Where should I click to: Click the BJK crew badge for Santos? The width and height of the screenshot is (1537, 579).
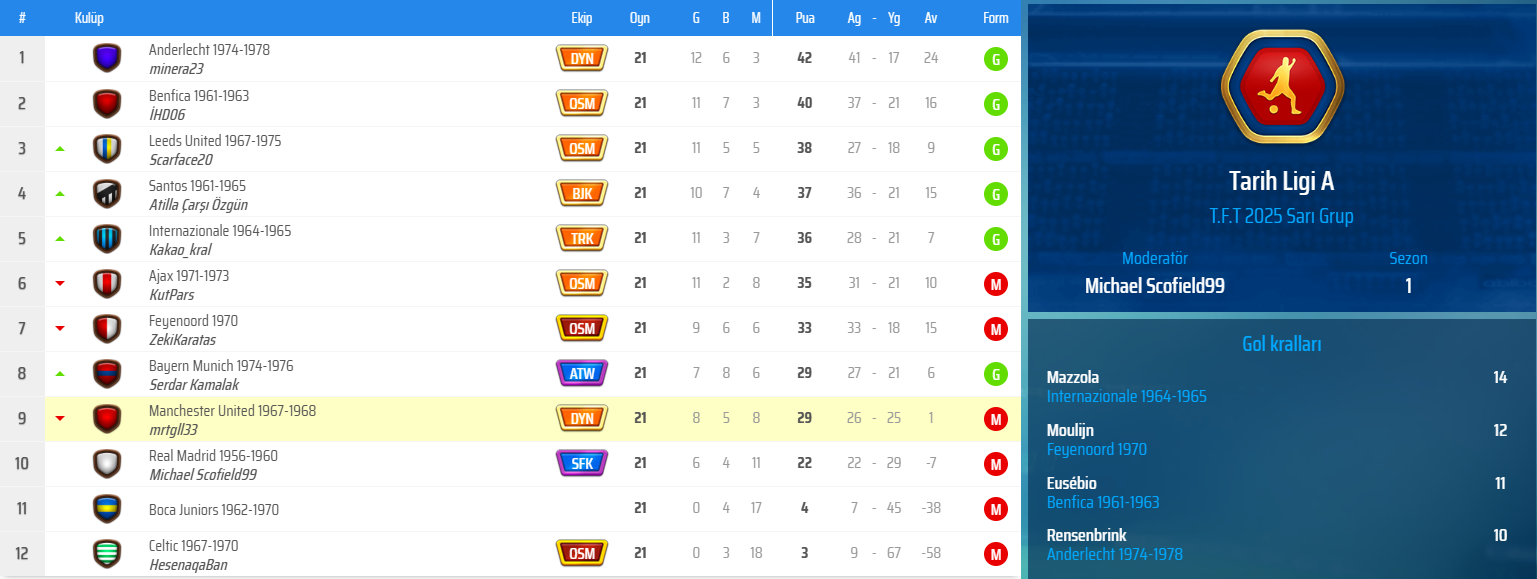click(x=582, y=193)
